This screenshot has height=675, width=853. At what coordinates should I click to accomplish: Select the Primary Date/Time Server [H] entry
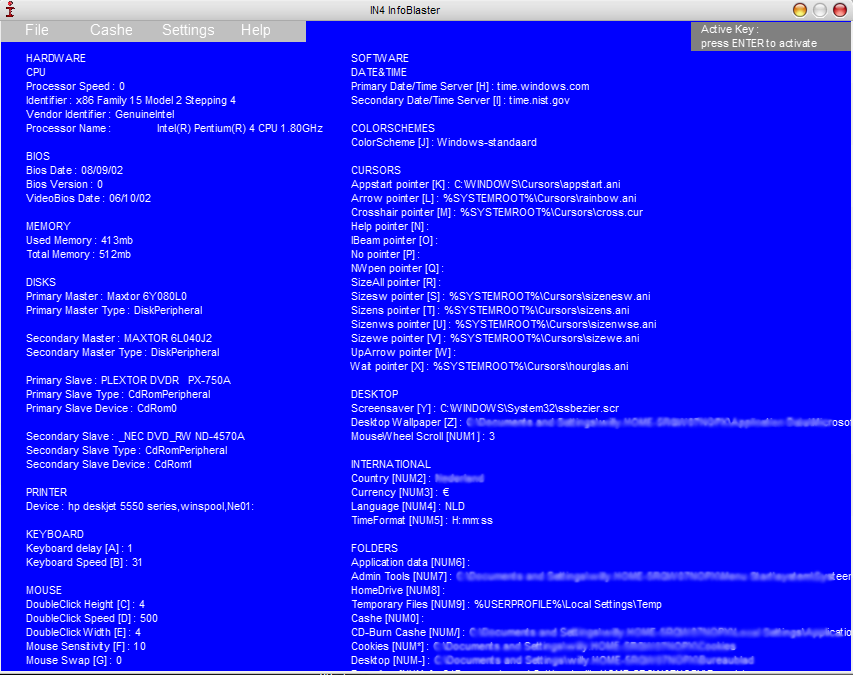pos(470,86)
